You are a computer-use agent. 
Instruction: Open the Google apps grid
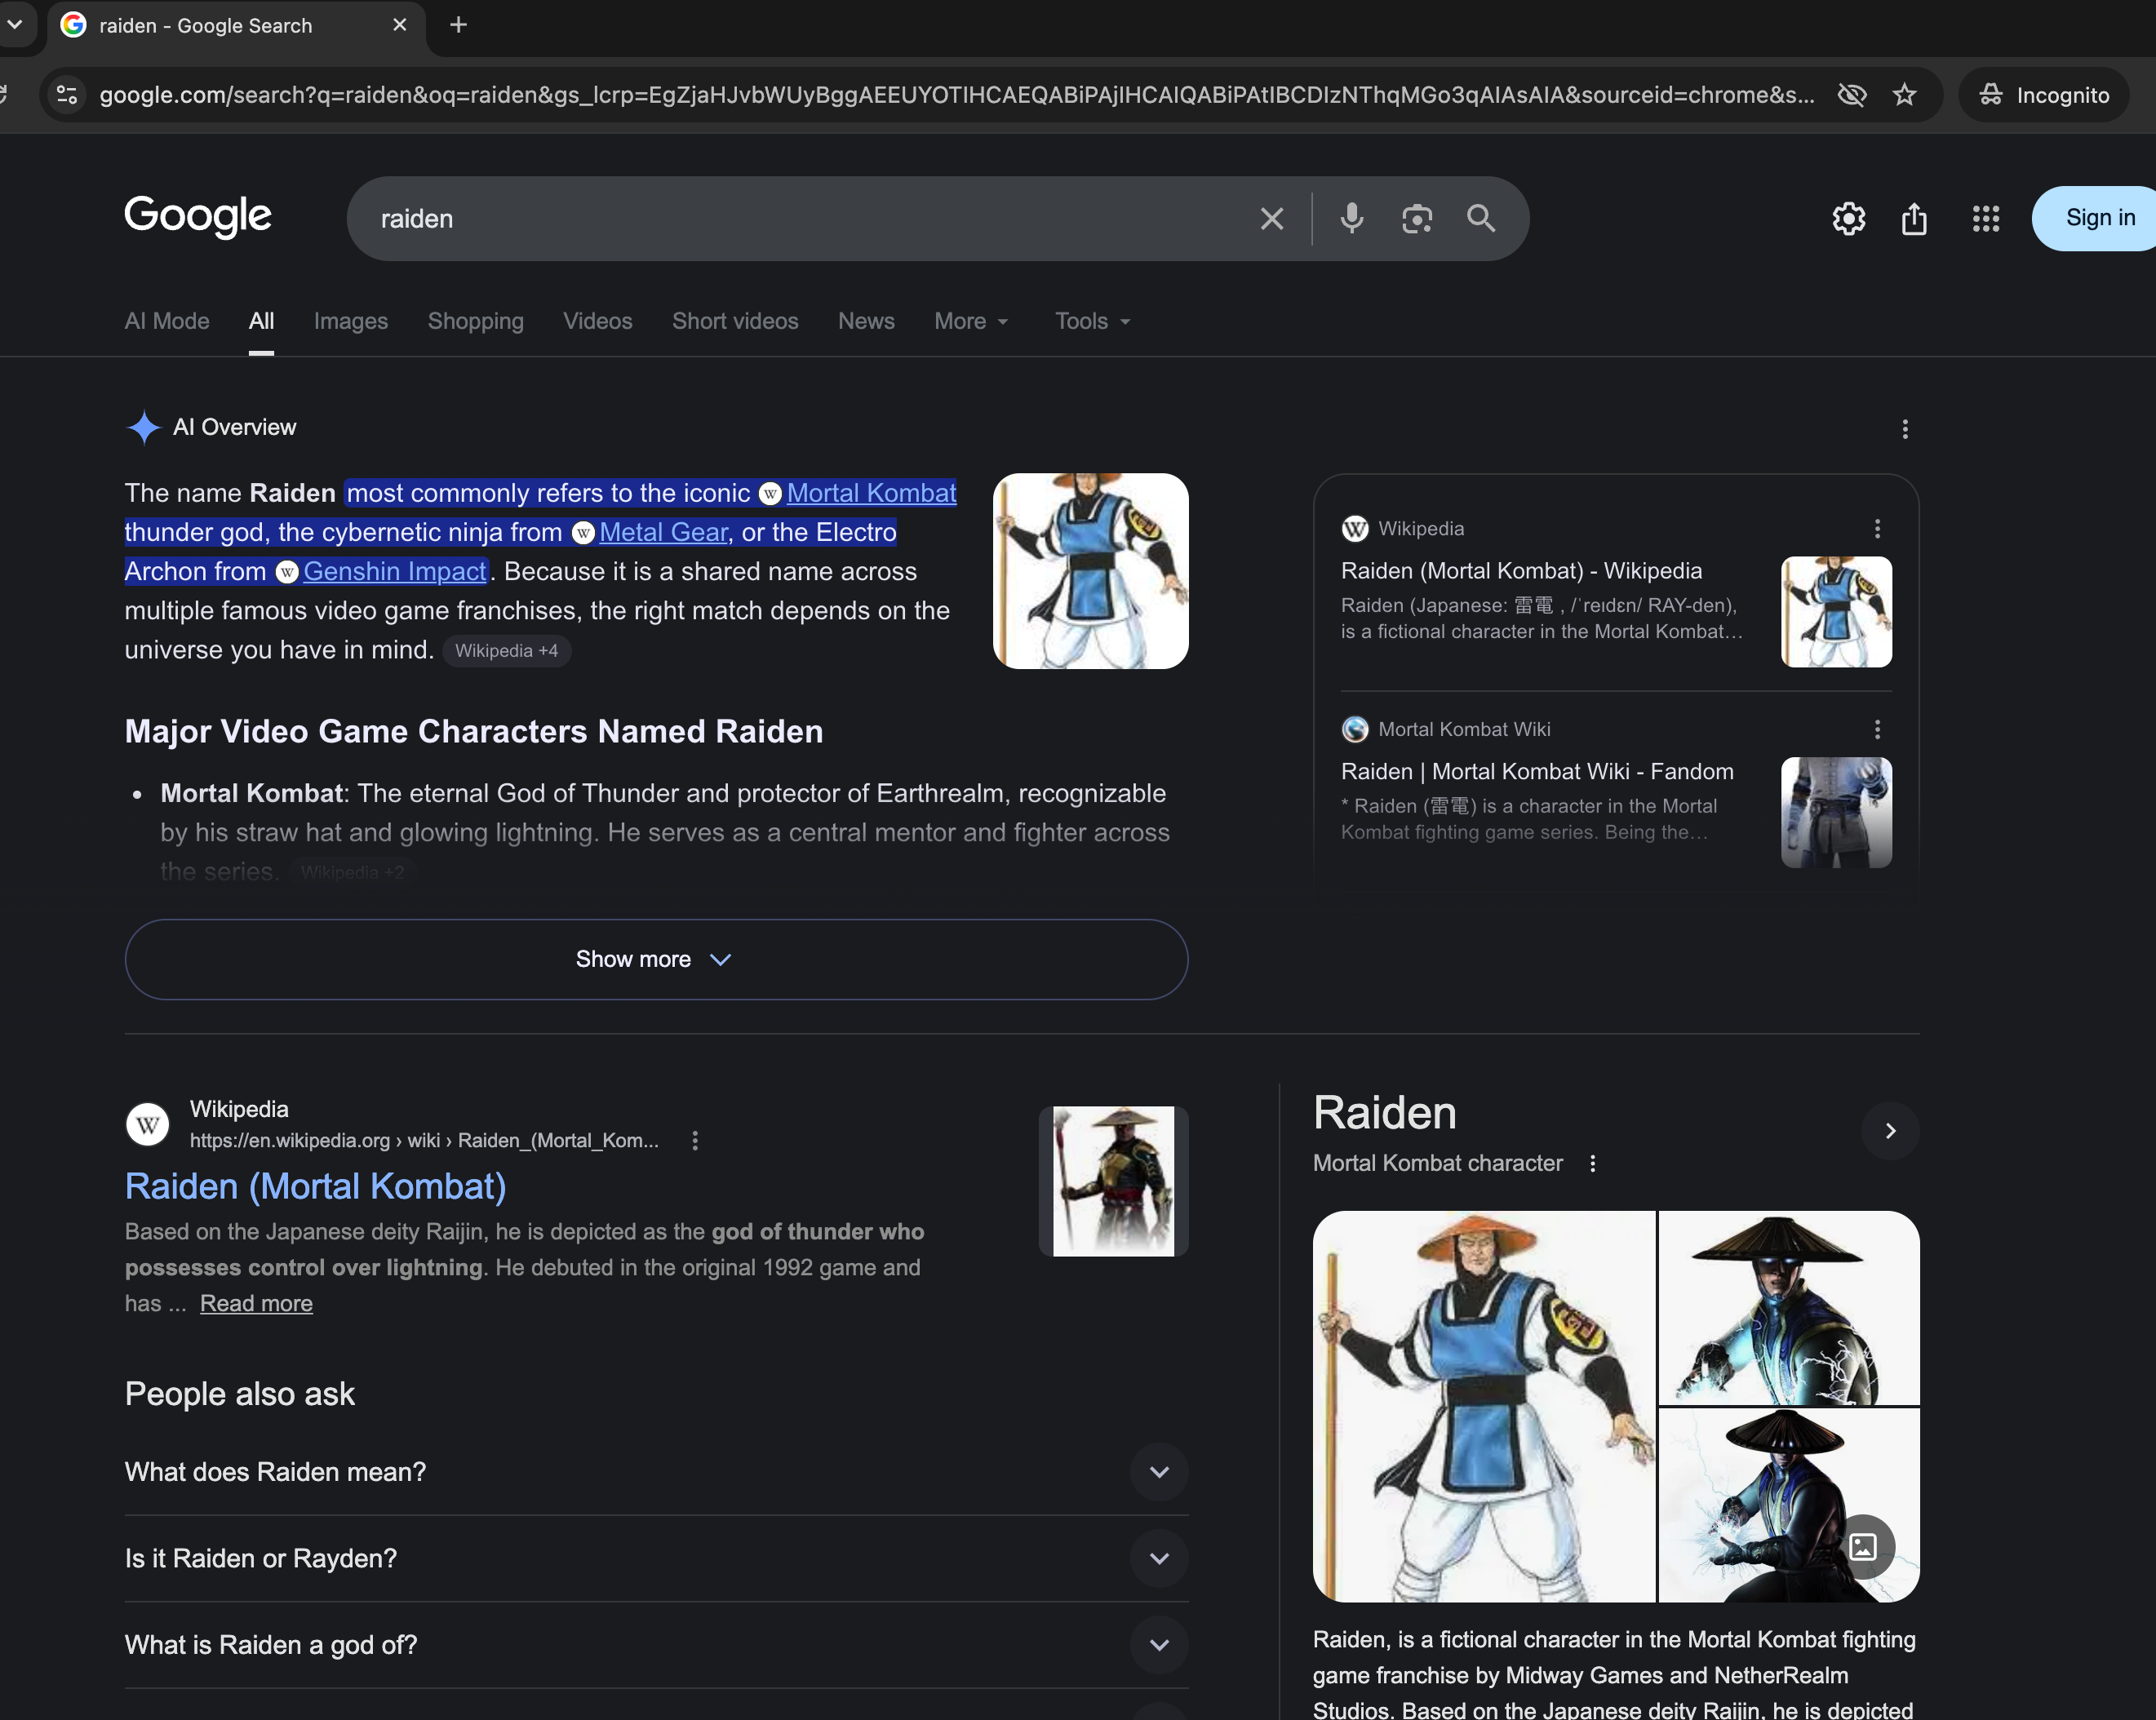[1986, 218]
